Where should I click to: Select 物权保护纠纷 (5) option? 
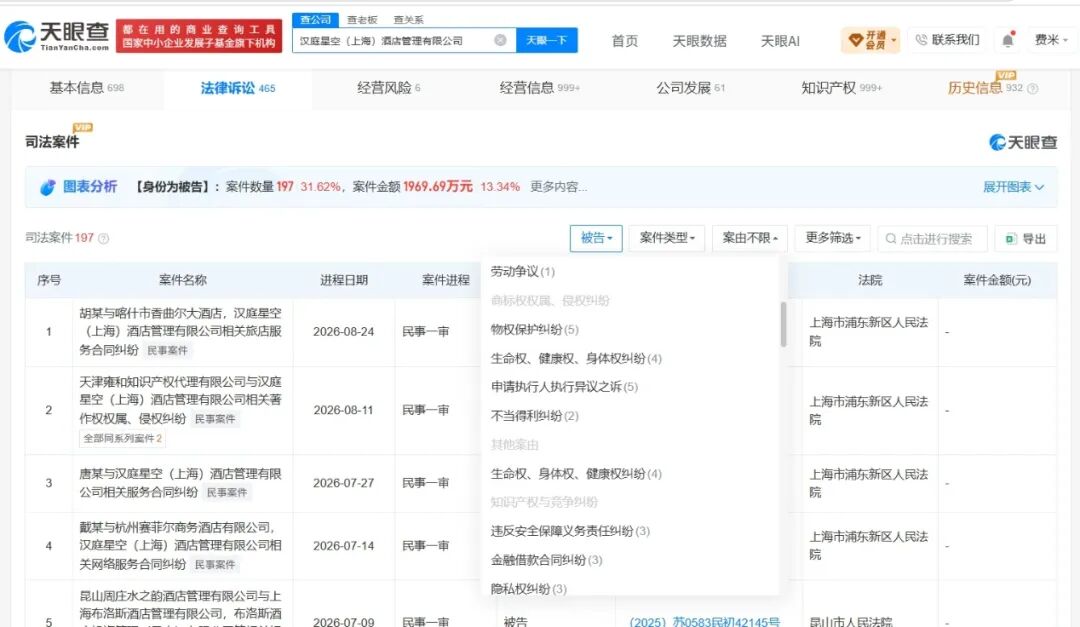click(534, 329)
